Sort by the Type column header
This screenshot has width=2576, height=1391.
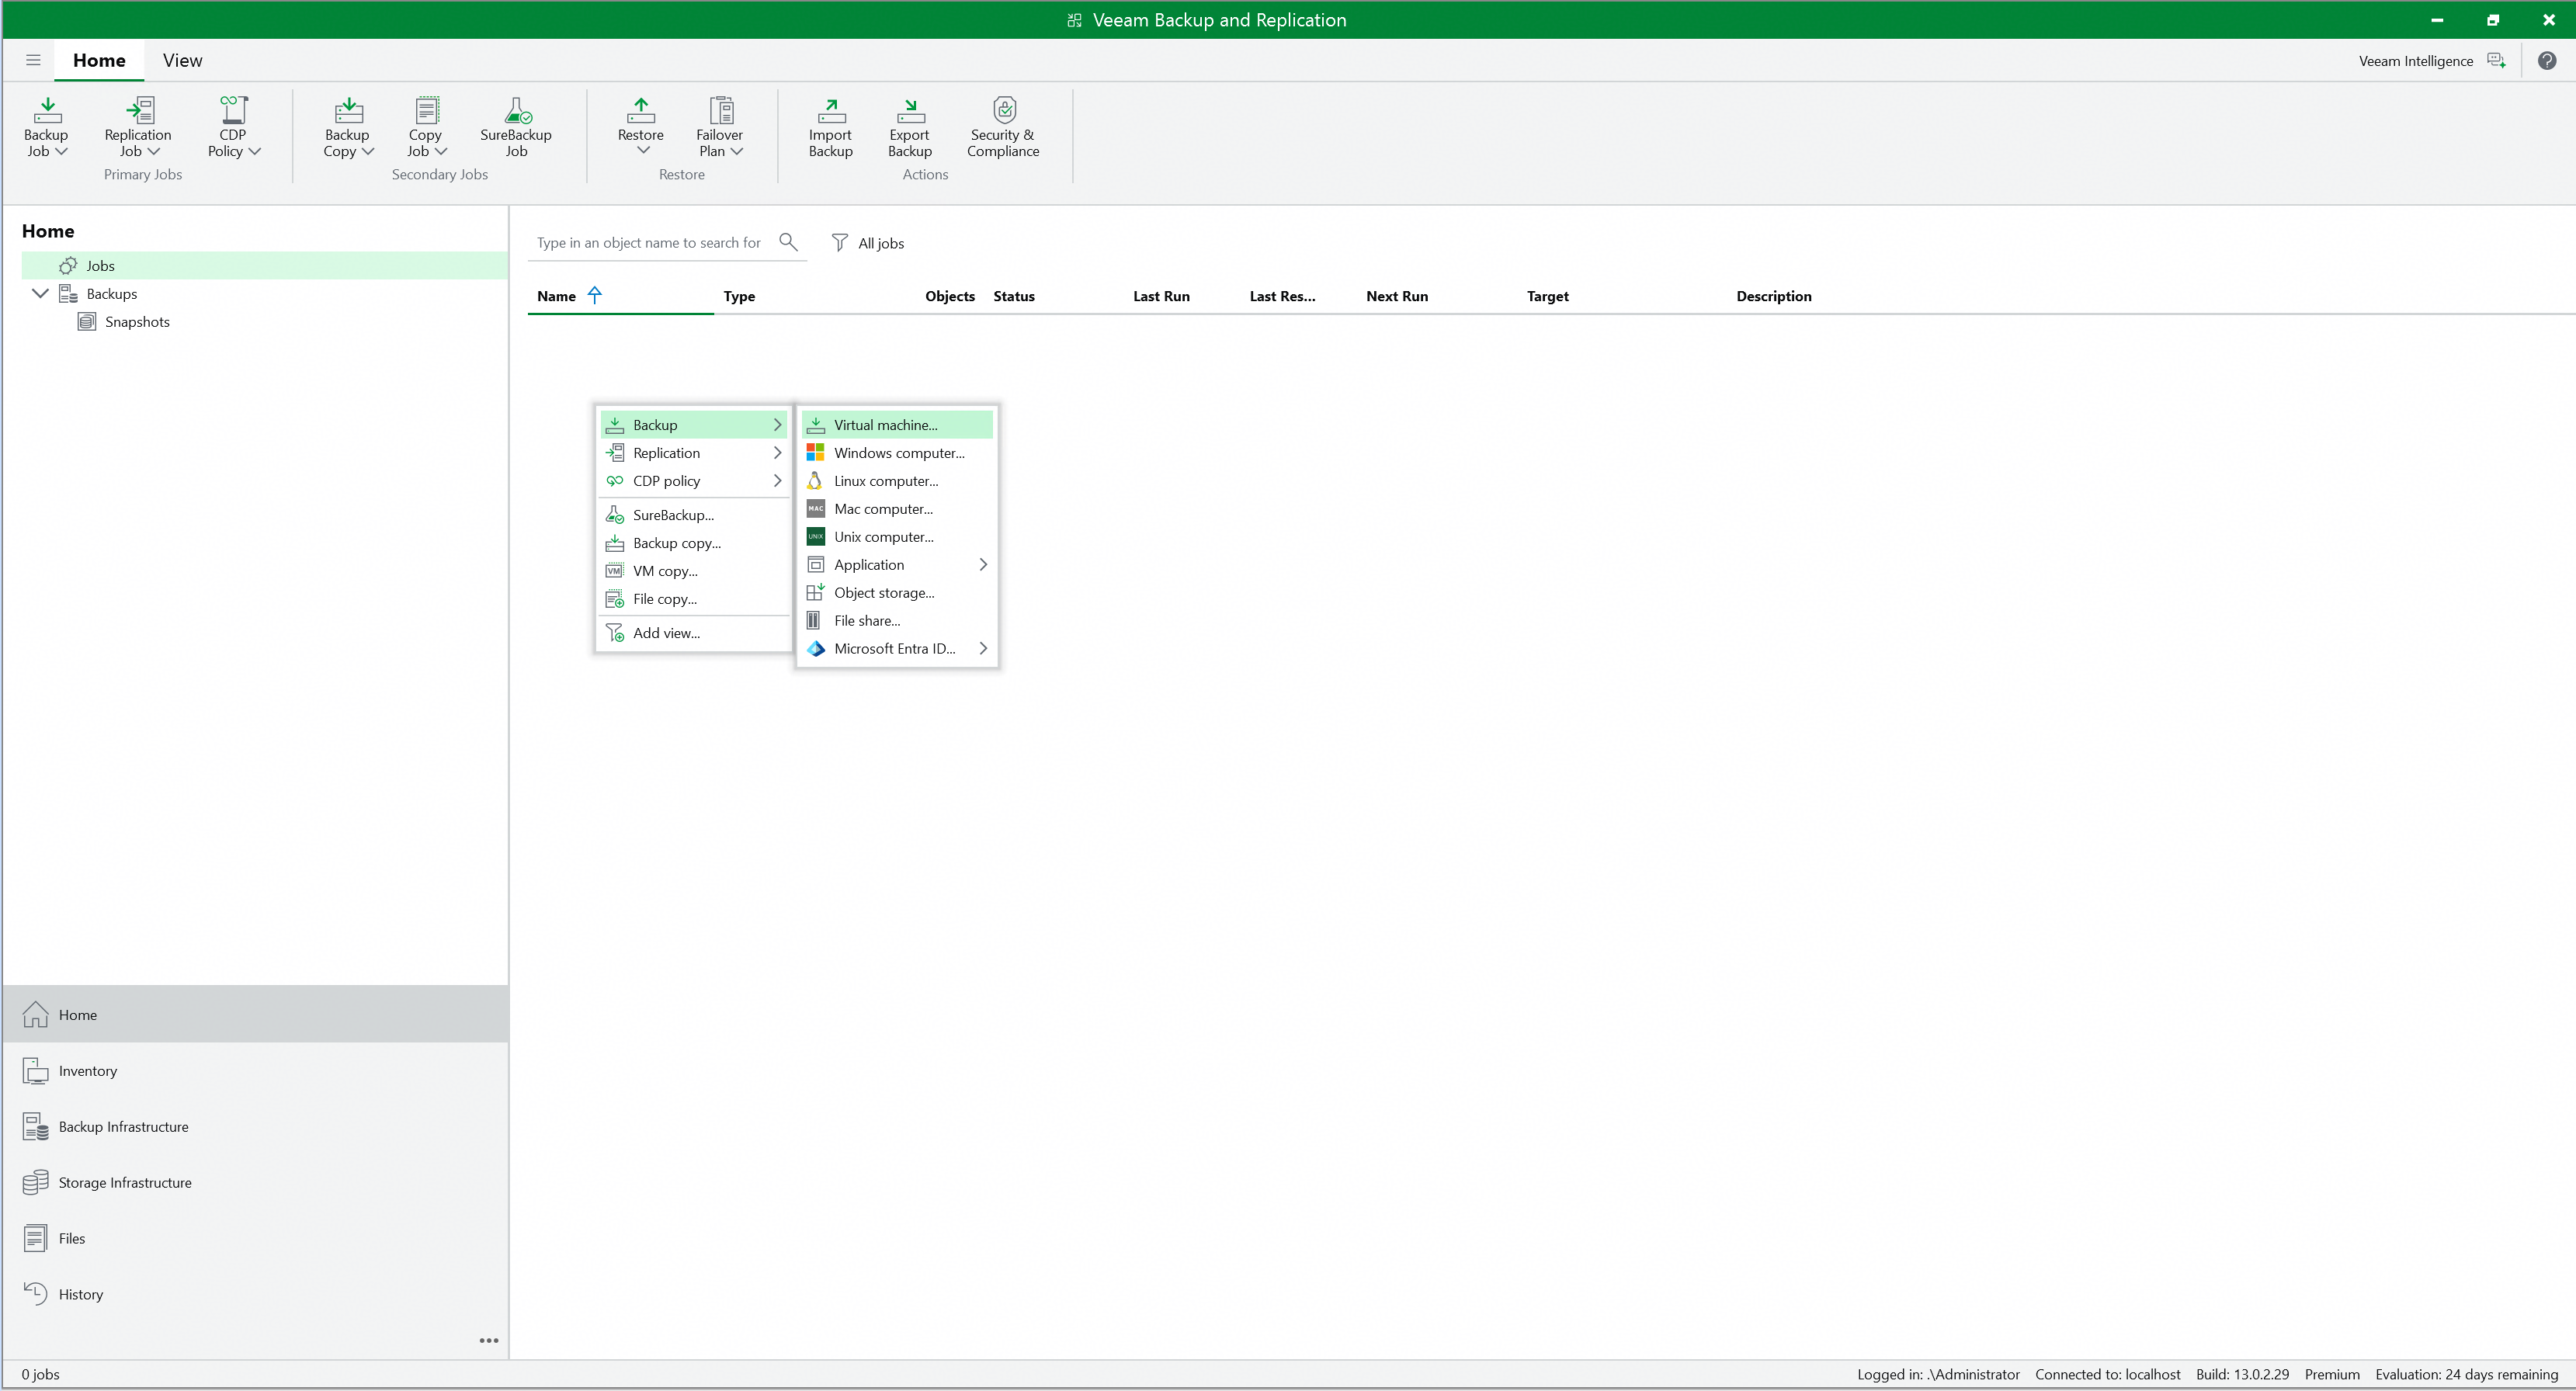(x=739, y=296)
